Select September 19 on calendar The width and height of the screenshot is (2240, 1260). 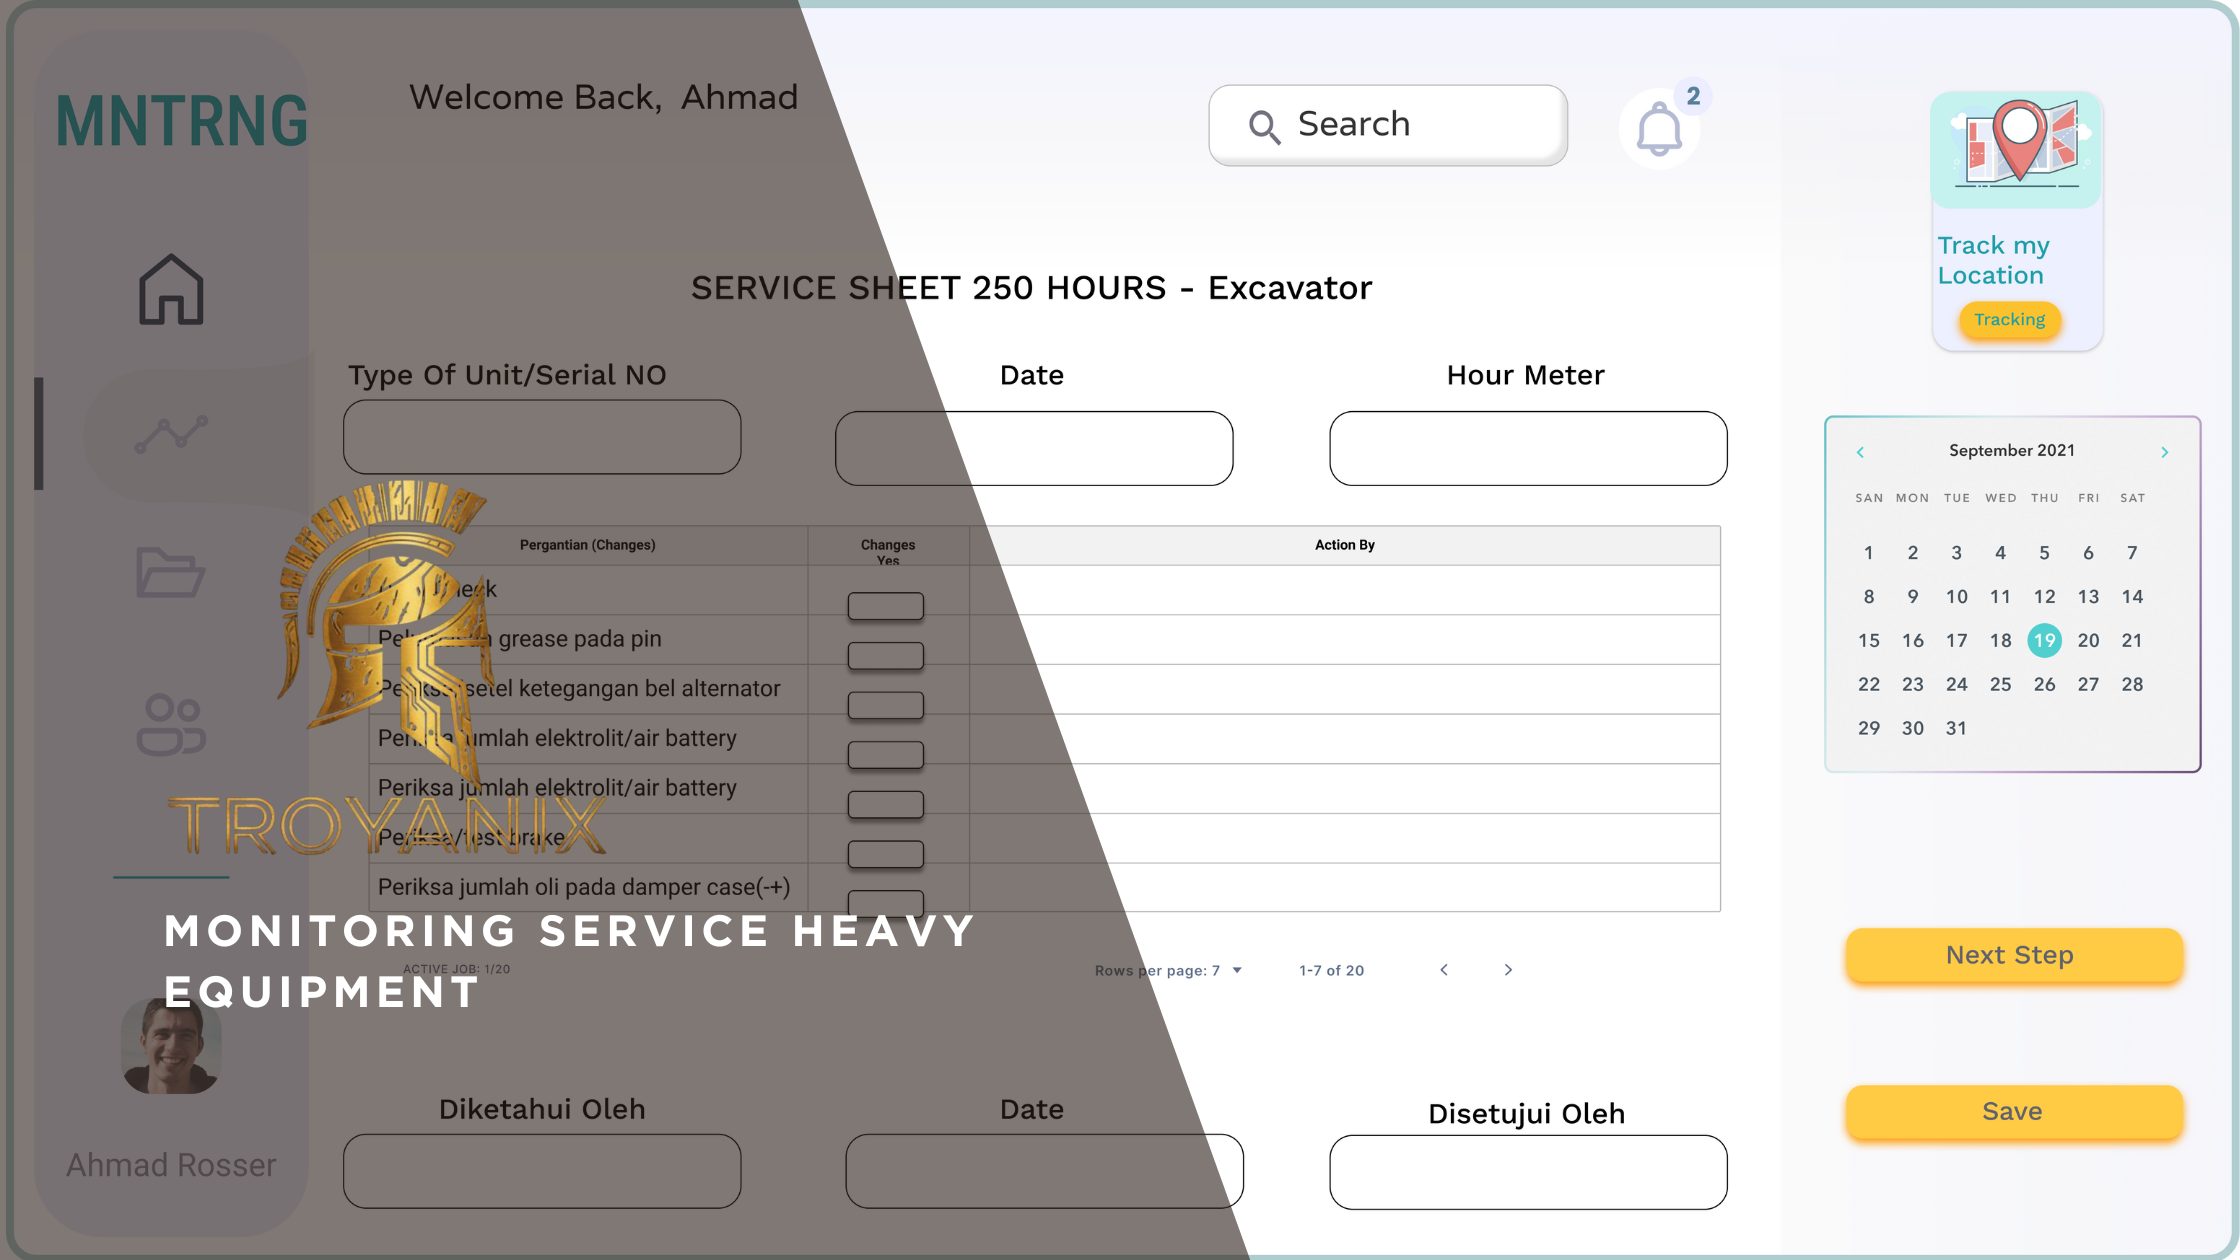tap(2044, 640)
